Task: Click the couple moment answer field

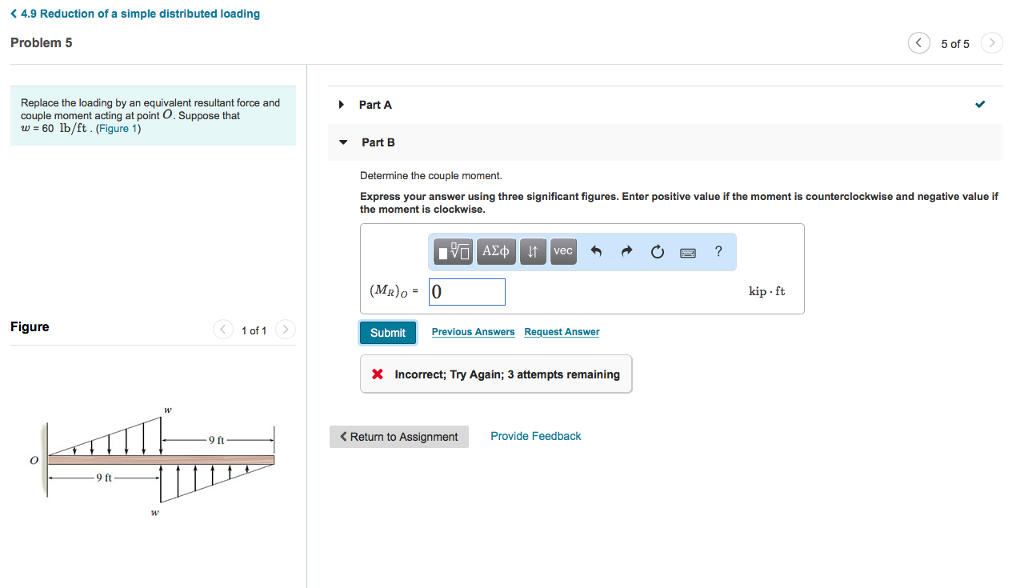Action: (467, 292)
